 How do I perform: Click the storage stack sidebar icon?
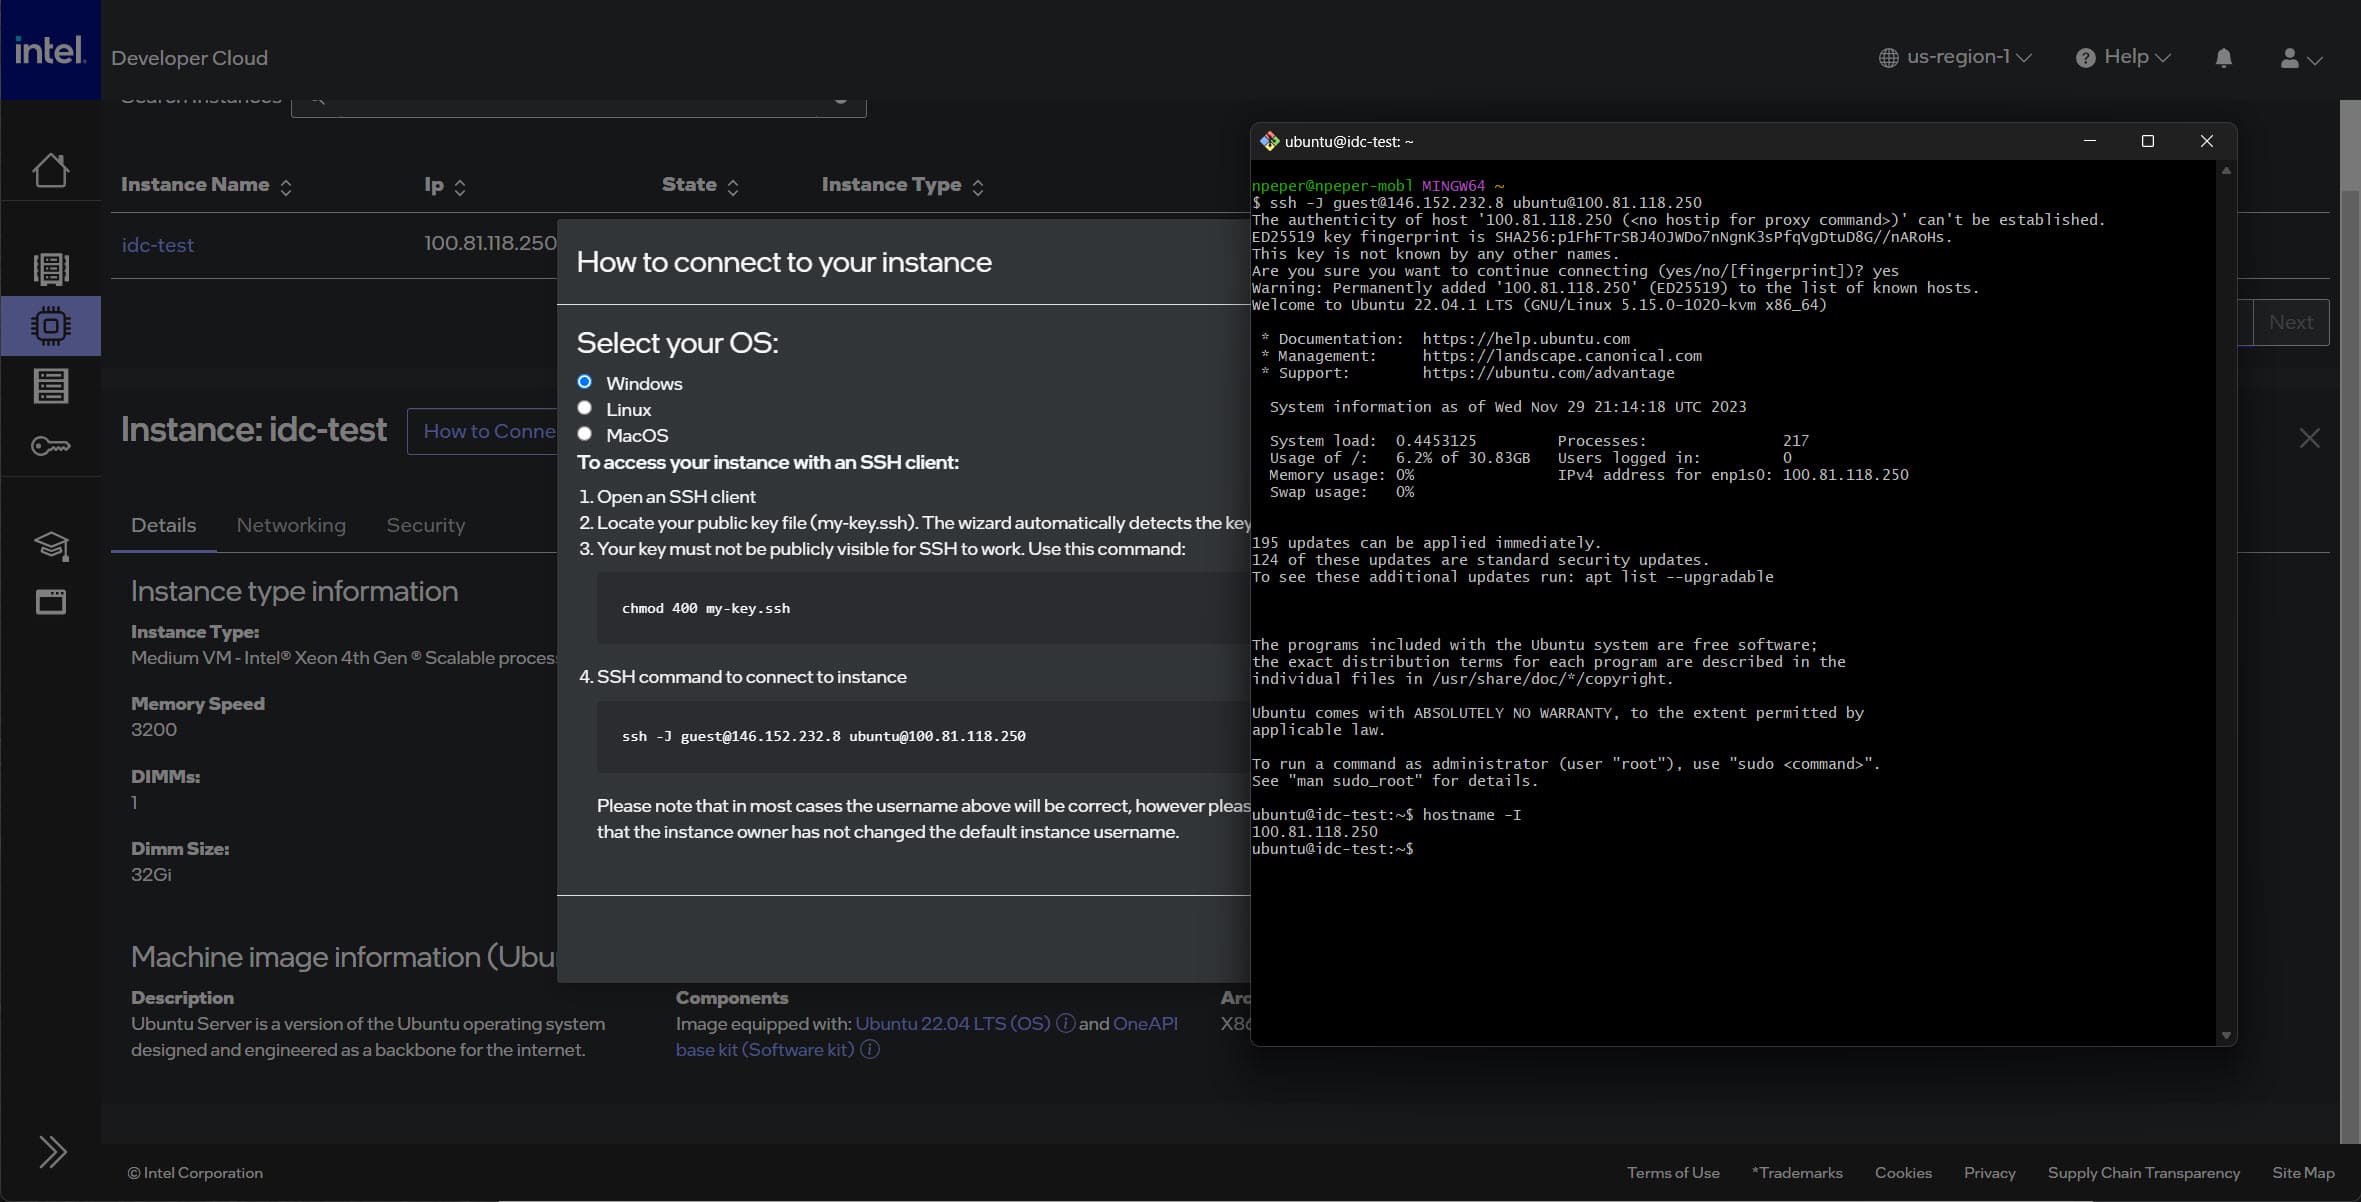pos(50,386)
